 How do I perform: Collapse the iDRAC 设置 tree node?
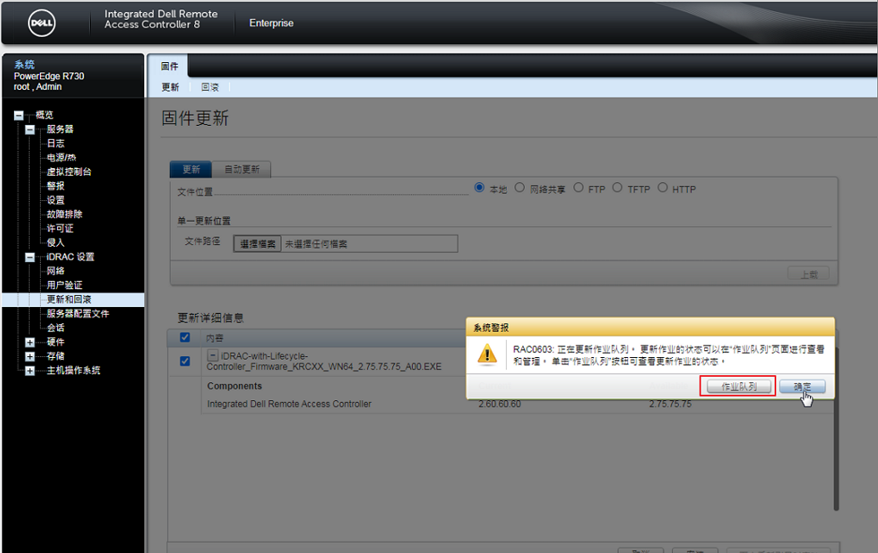pos(30,257)
